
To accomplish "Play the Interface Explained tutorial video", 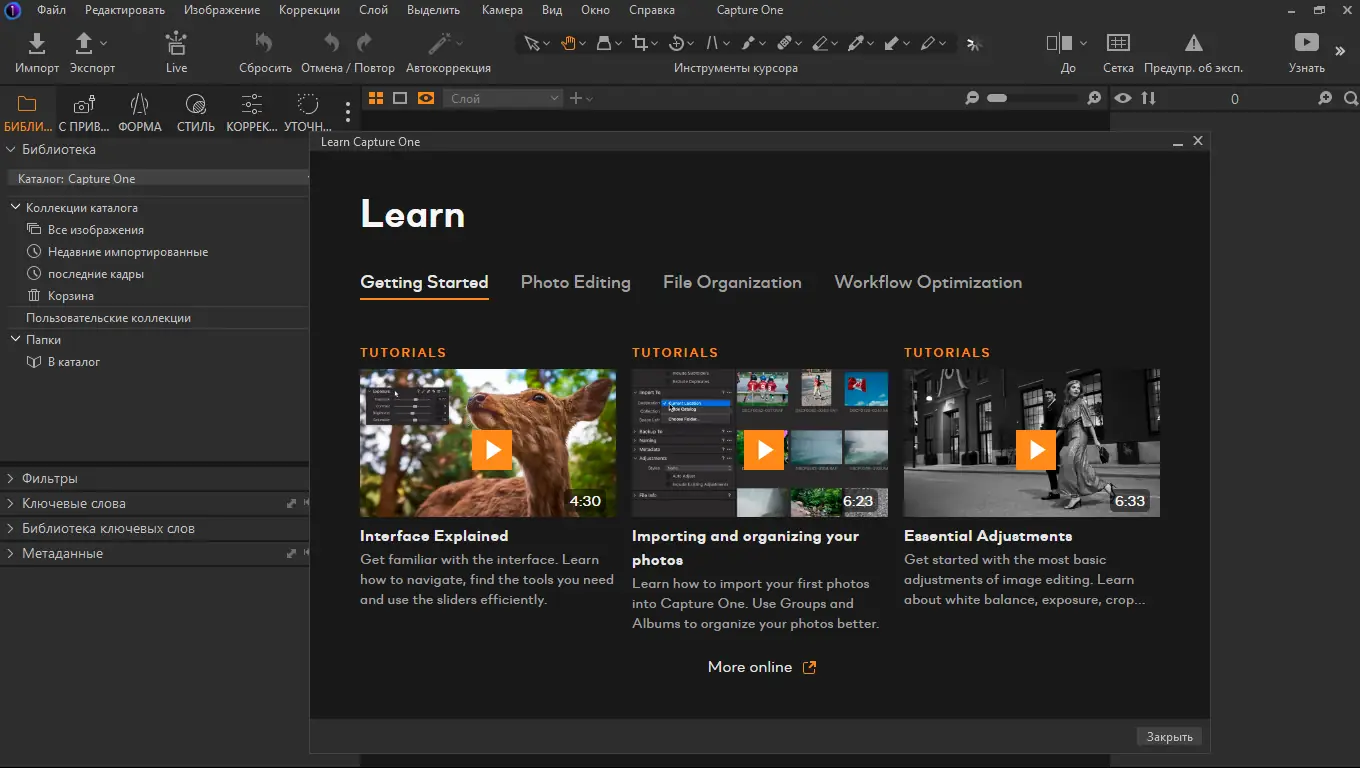I will click(x=491, y=450).
